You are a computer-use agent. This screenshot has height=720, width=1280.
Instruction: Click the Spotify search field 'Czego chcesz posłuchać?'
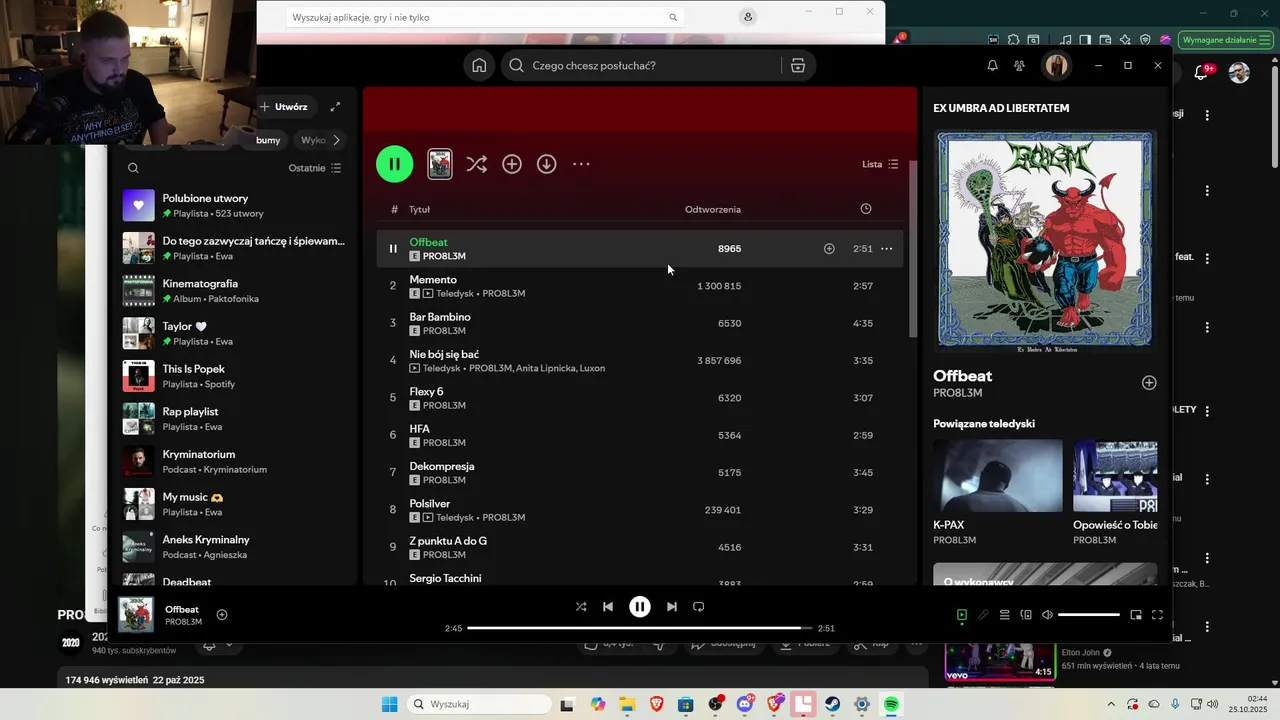tap(640, 65)
